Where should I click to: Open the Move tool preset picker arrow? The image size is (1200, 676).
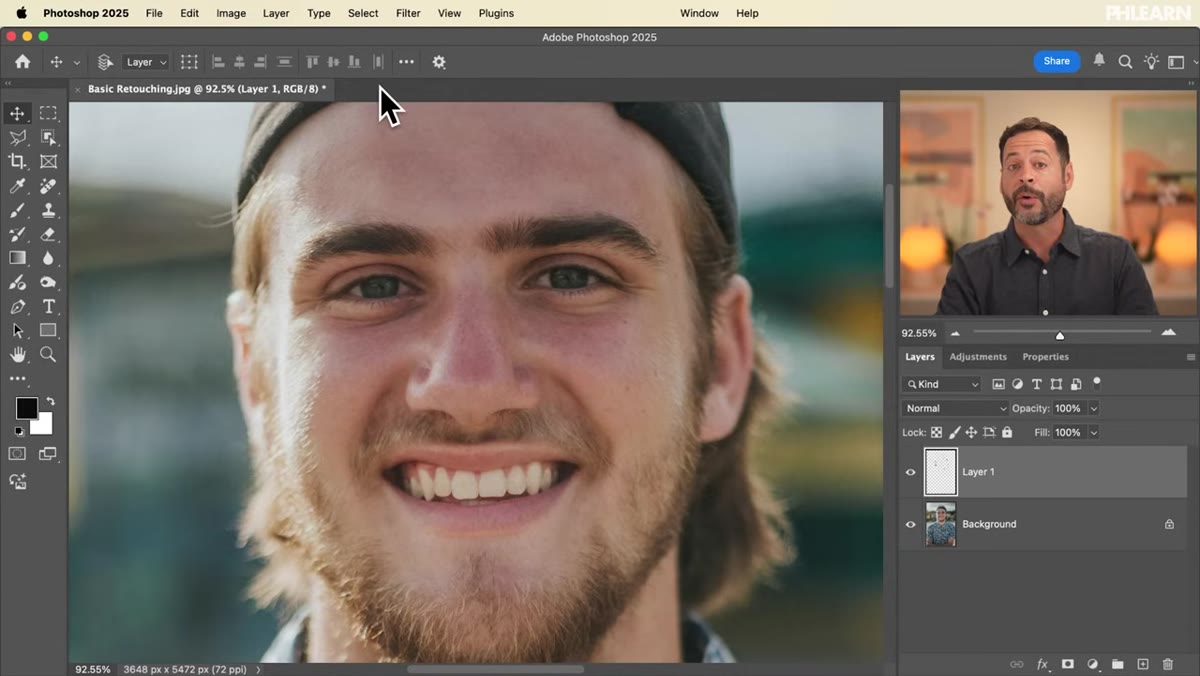coord(76,62)
